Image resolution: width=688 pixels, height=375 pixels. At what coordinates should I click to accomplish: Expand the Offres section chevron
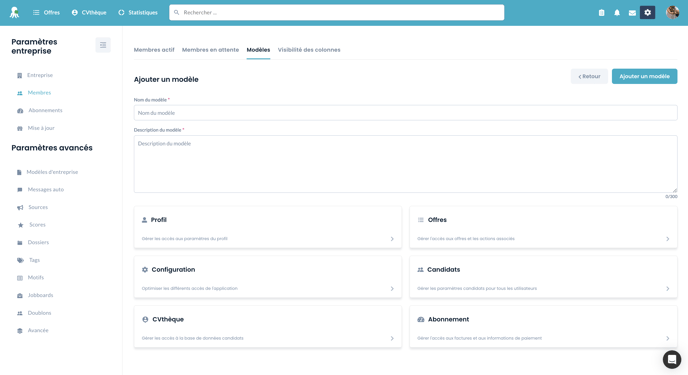(x=668, y=239)
